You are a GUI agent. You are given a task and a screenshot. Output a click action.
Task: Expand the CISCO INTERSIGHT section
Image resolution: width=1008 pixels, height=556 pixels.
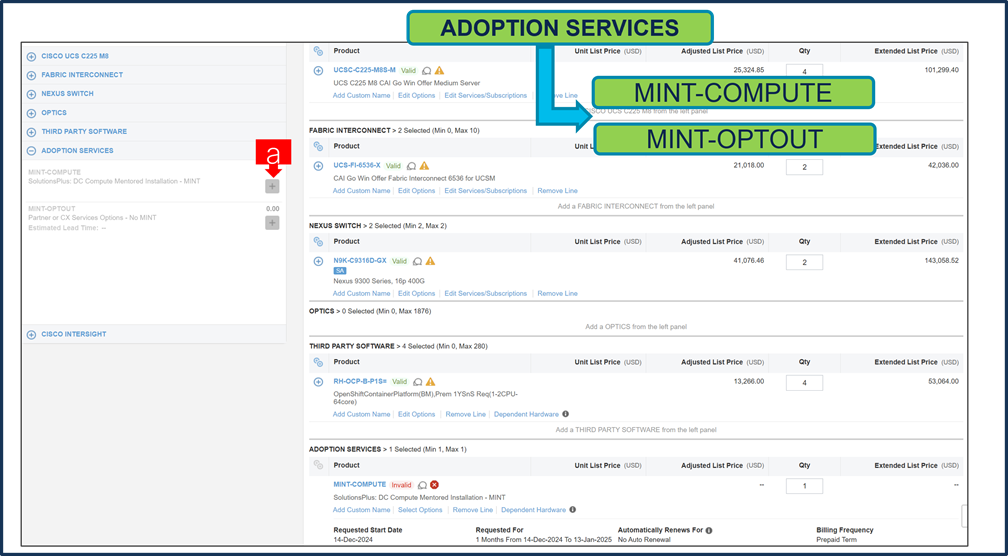click(31, 334)
